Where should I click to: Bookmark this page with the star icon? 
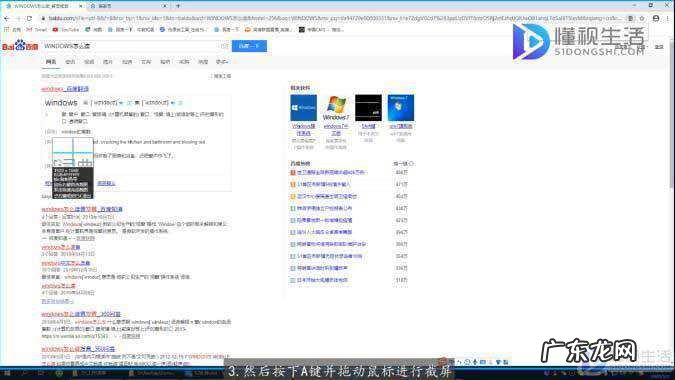point(642,19)
